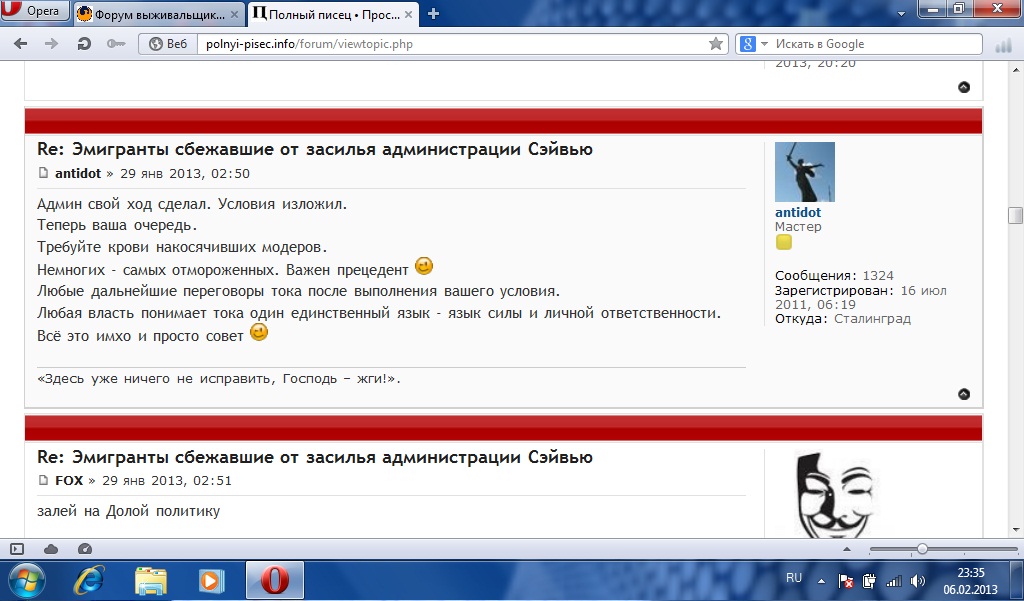
Task: Focus the Искать в Google search field
Action: (876, 44)
